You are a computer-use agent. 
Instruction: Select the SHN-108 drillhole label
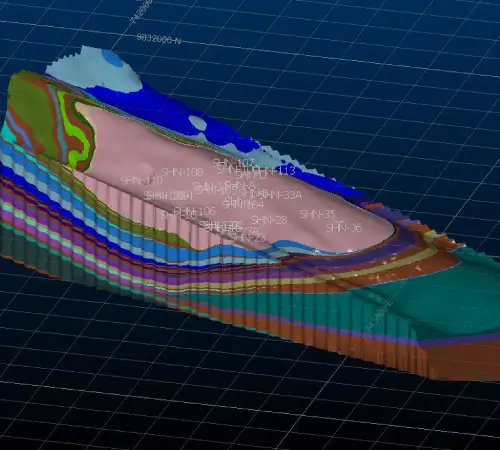pos(182,172)
